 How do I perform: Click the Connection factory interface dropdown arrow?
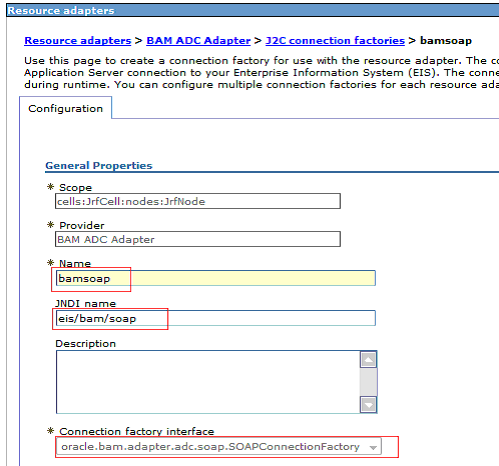[x=373, y=447]
